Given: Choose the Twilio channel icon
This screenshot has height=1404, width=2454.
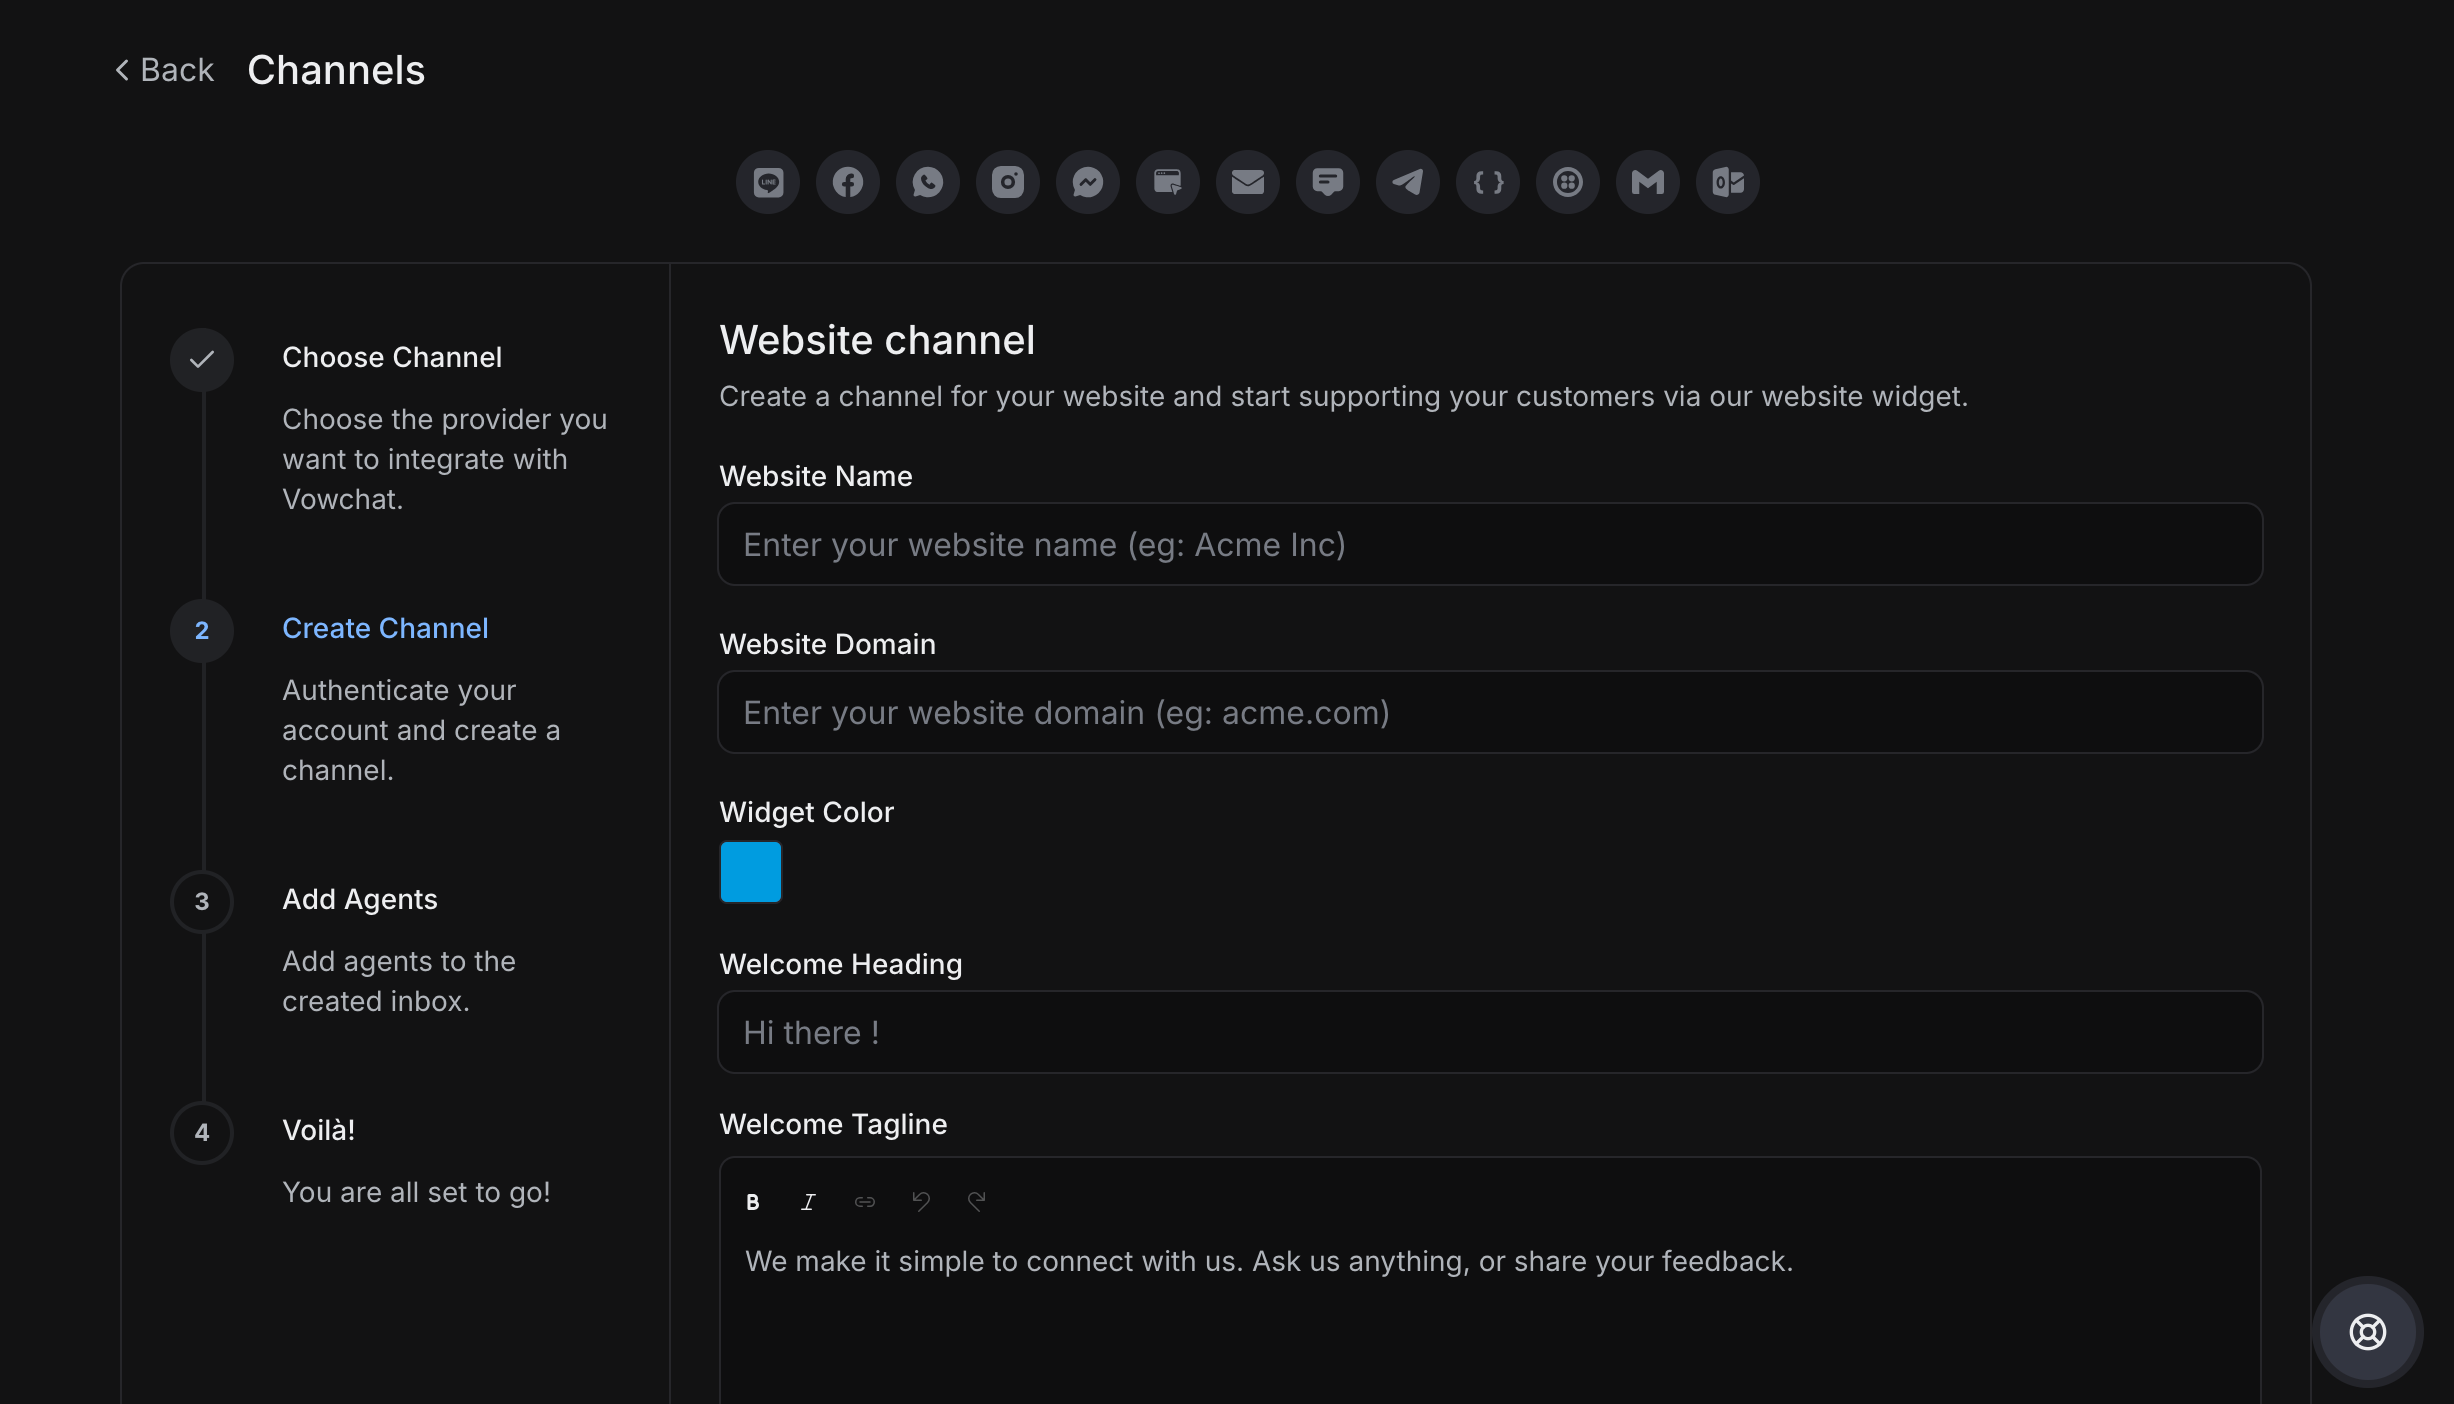Looking at the screenshot, I should coord(1568,182).
